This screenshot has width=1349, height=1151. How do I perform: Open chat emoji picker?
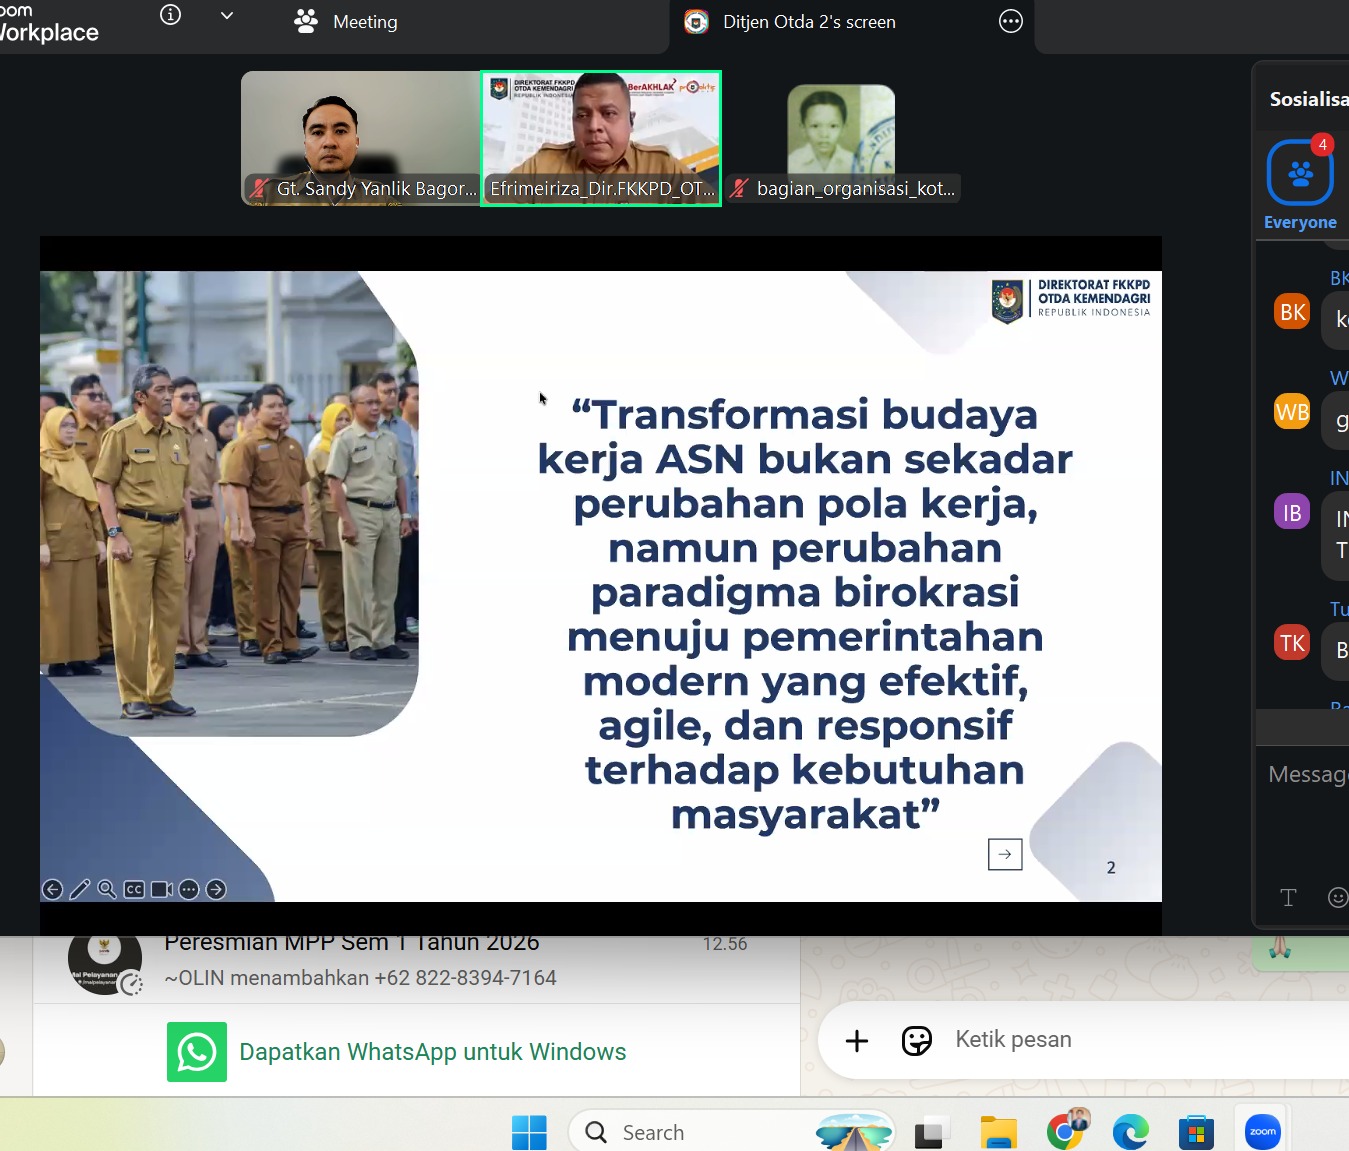[x=1337, y=897]
